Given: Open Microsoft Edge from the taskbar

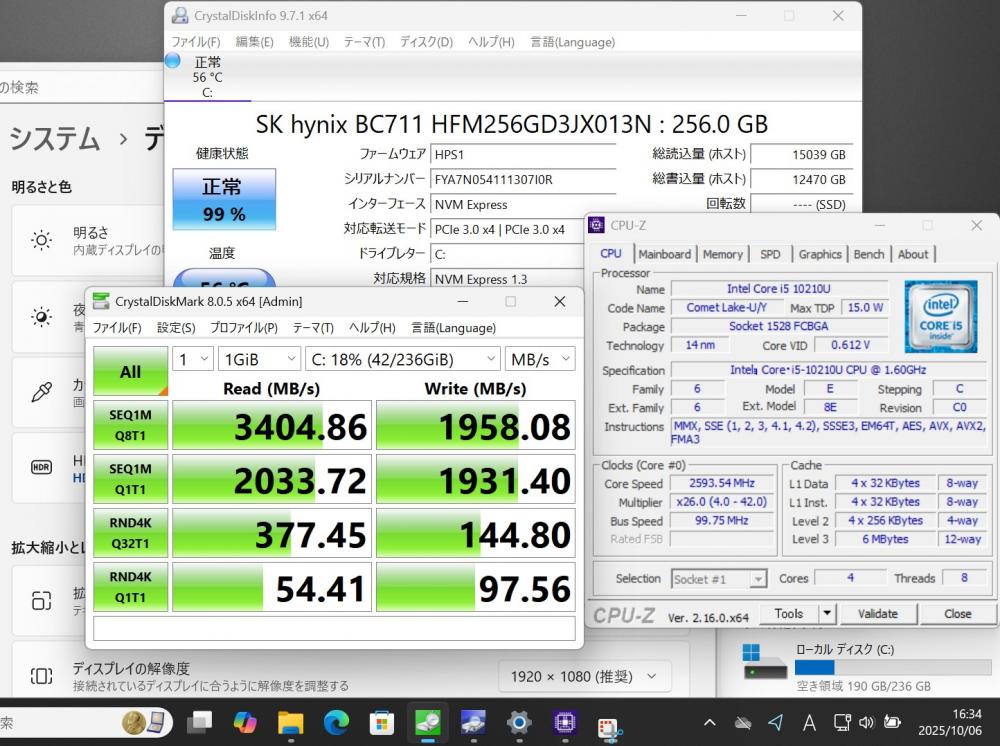Looking at the screenshot, I should 336,721.
